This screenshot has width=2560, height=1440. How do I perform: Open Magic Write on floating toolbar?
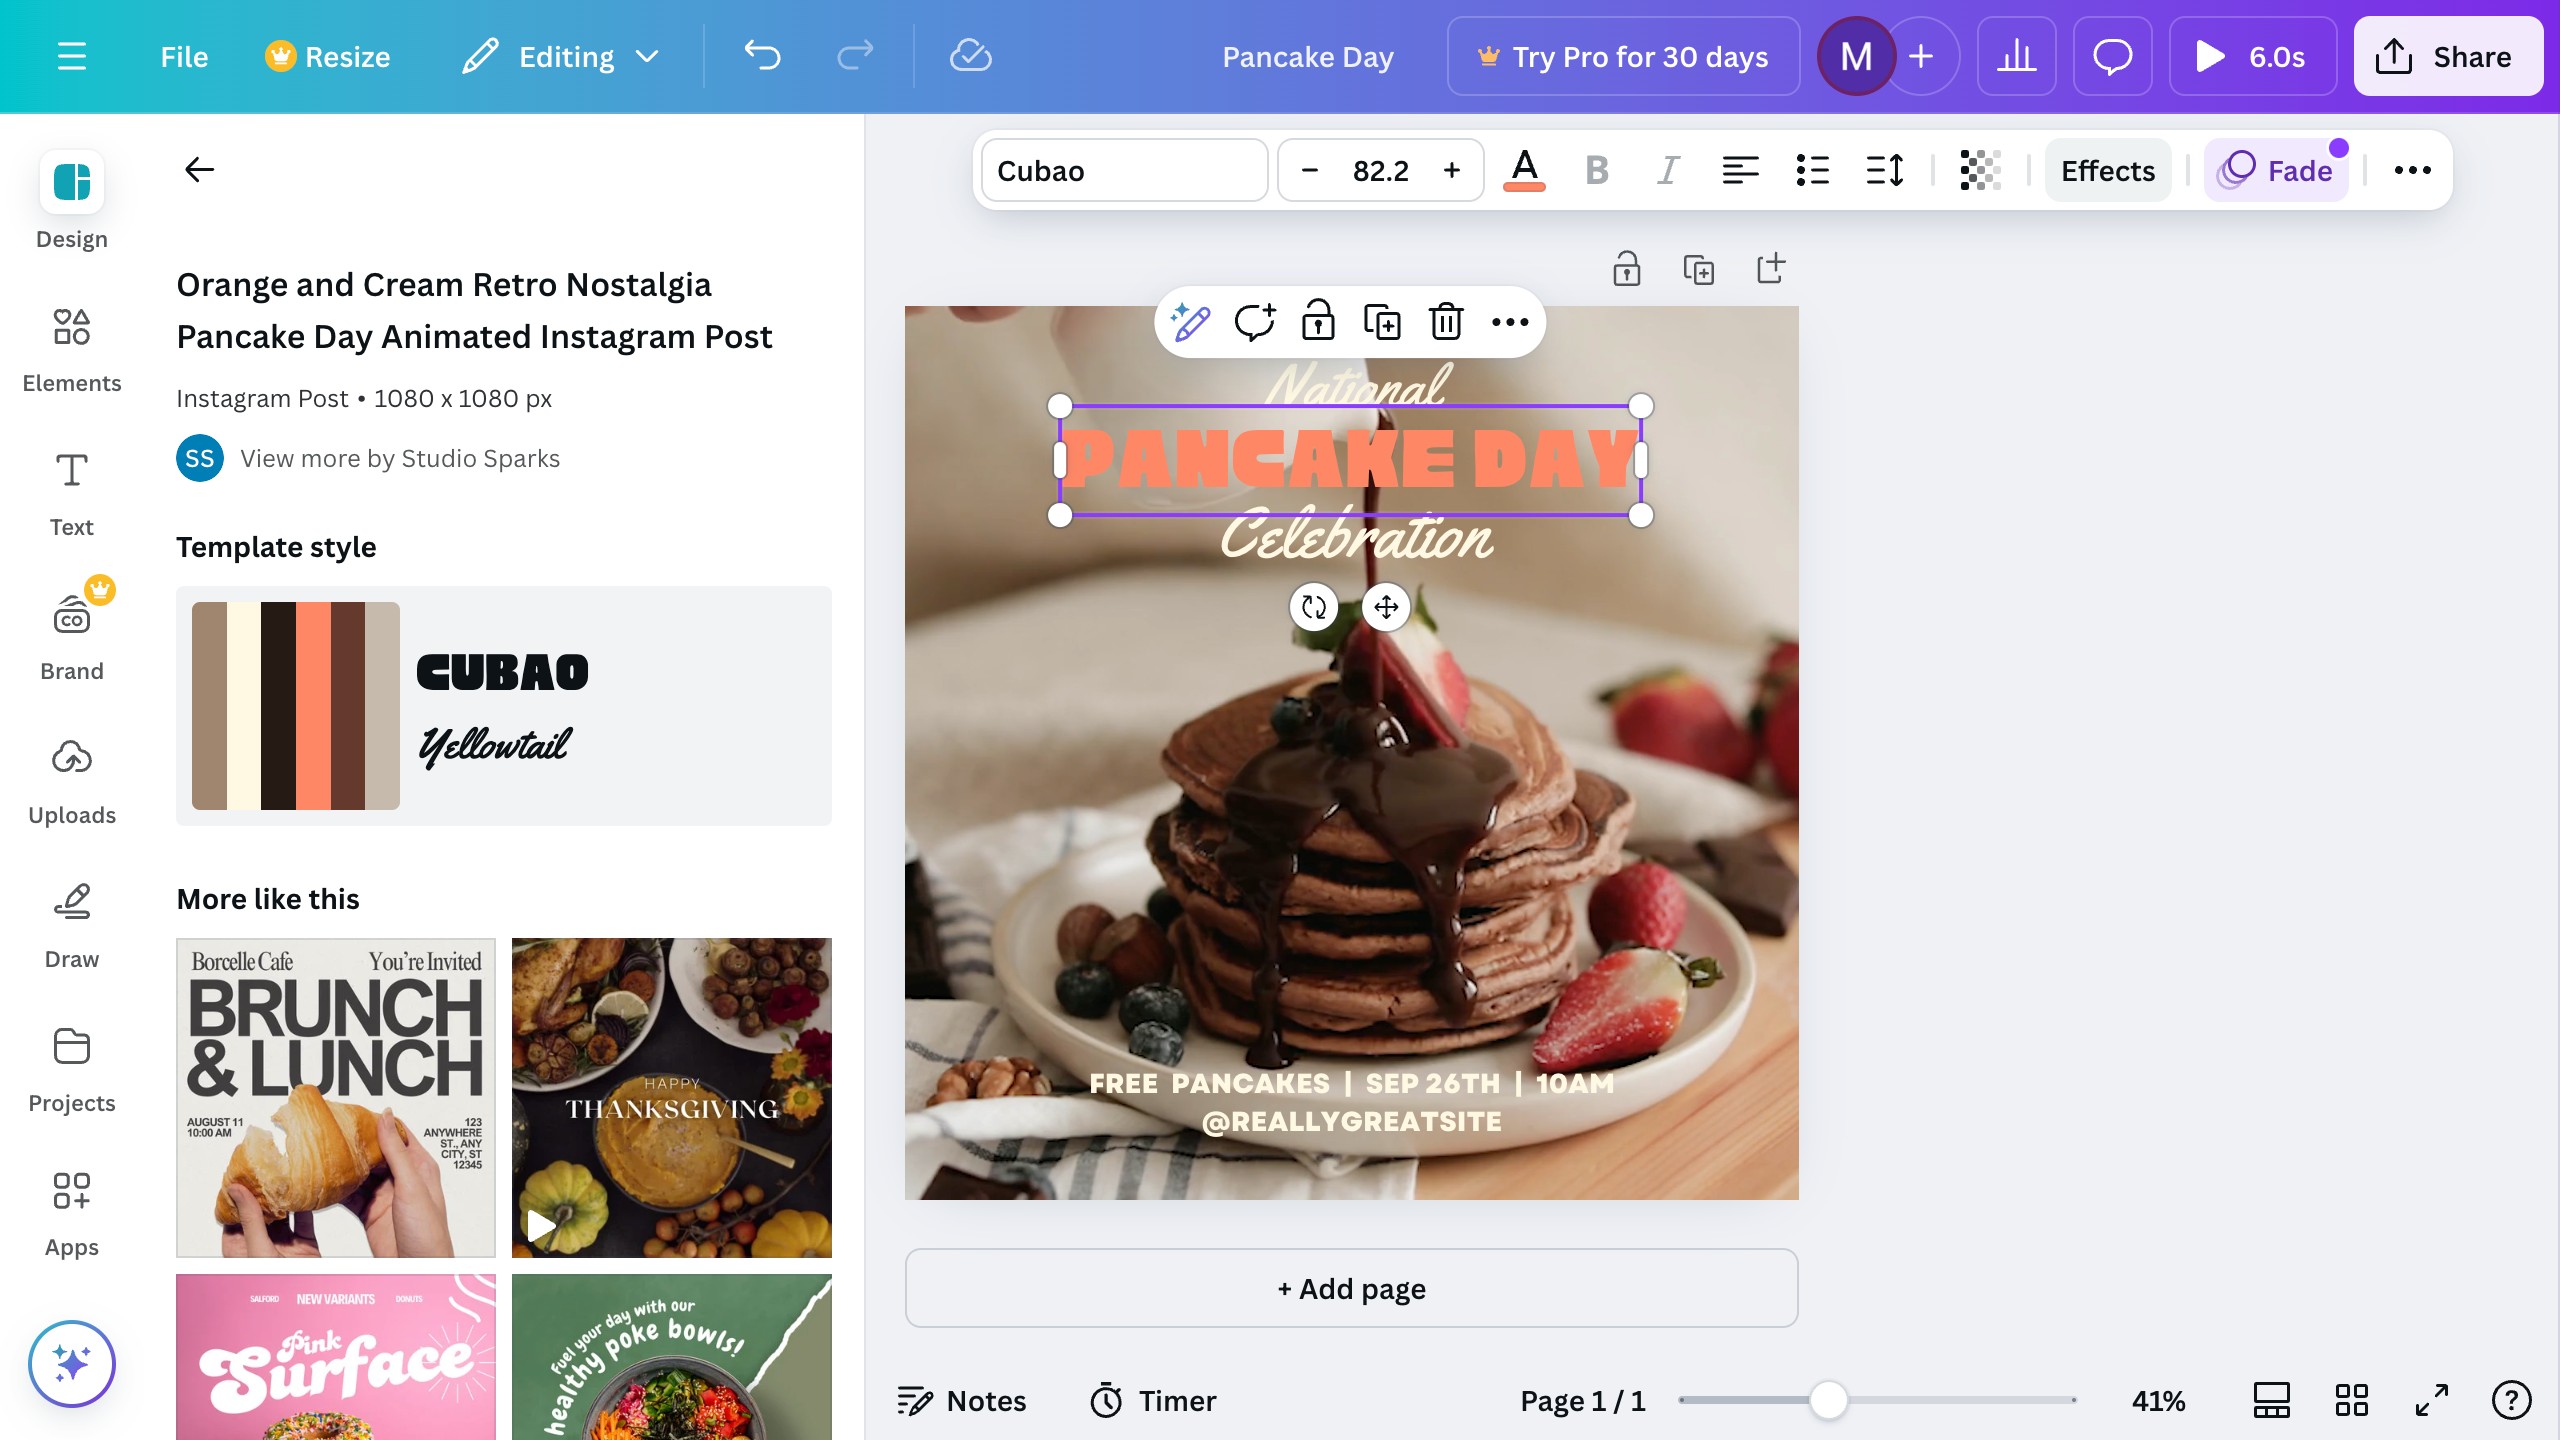[x=1190, y=322]
